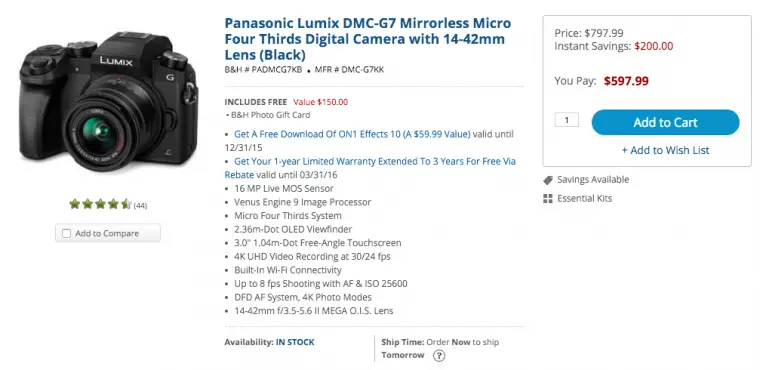This screenshot has width=760, height=370.
Task: Click the Lumix camera product image
Action: [x=109, y=102]
